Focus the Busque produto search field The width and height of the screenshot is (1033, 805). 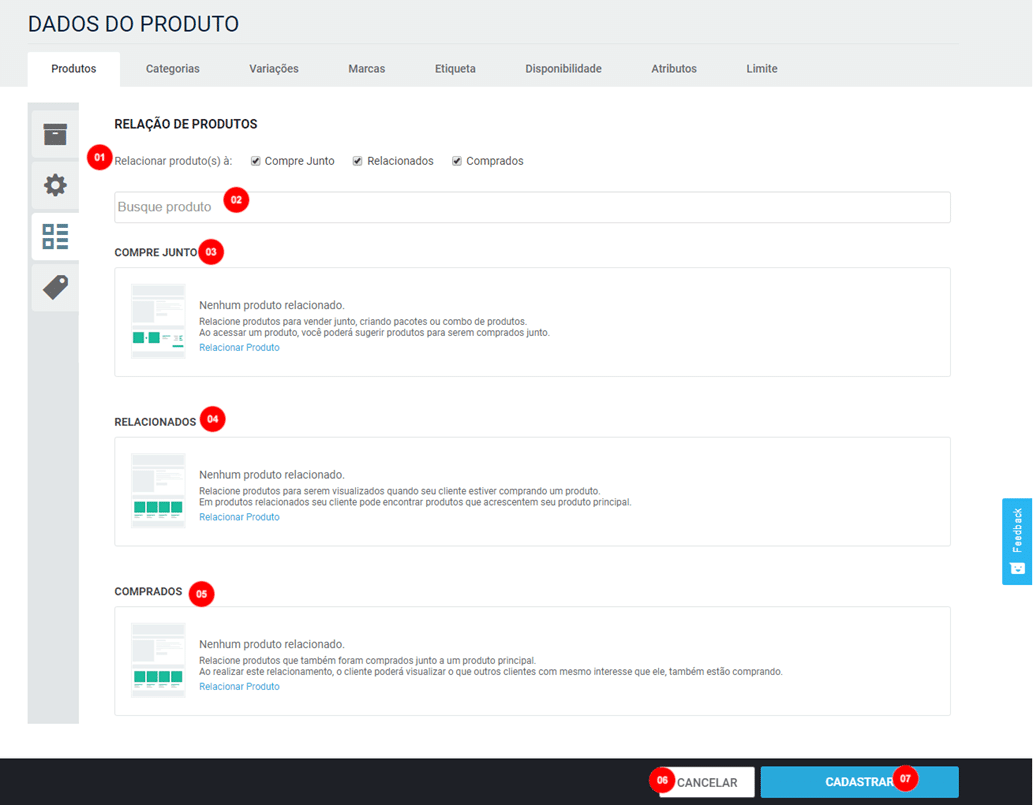[x=532, y=208]
